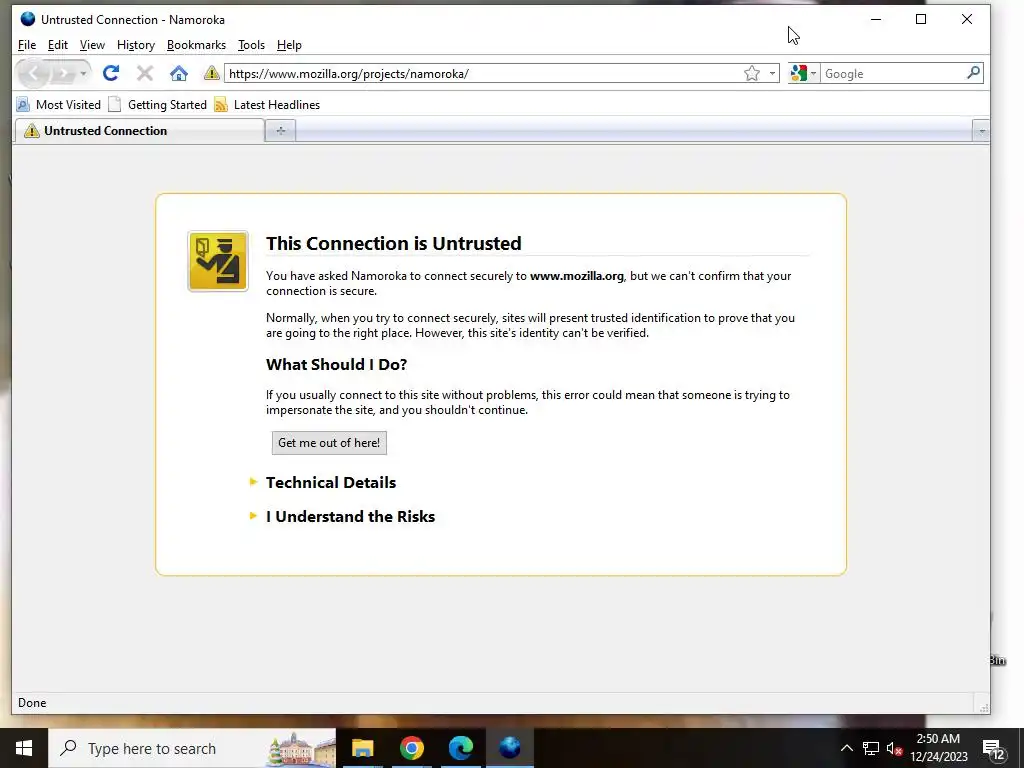Select the Untrusted Connection tab
The height and width of the screenshot is (768, 1024).
click(138, 131)
